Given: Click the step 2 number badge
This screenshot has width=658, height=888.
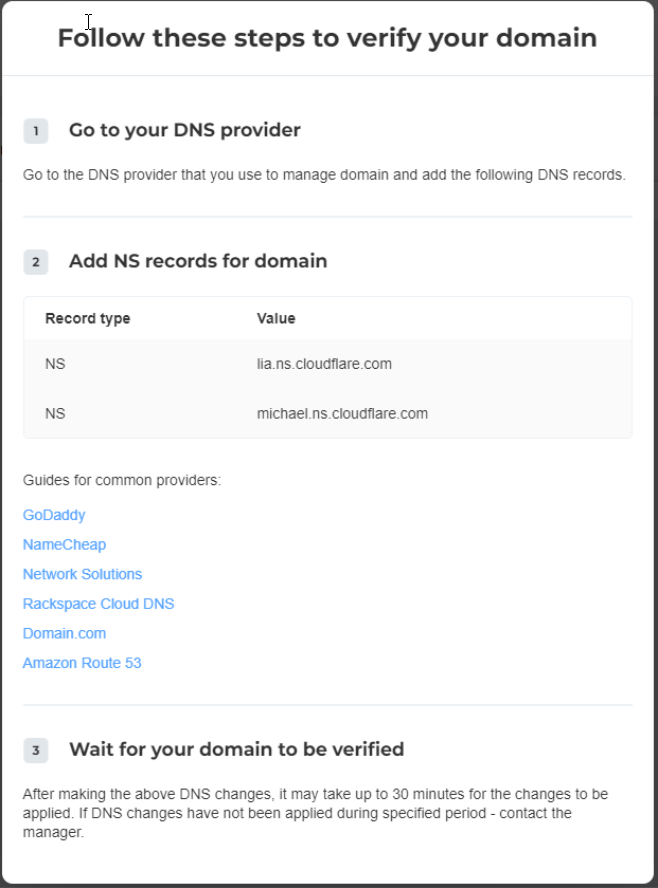Looking at the screenshot, I should pyautogui.click(x=36, y=262).
